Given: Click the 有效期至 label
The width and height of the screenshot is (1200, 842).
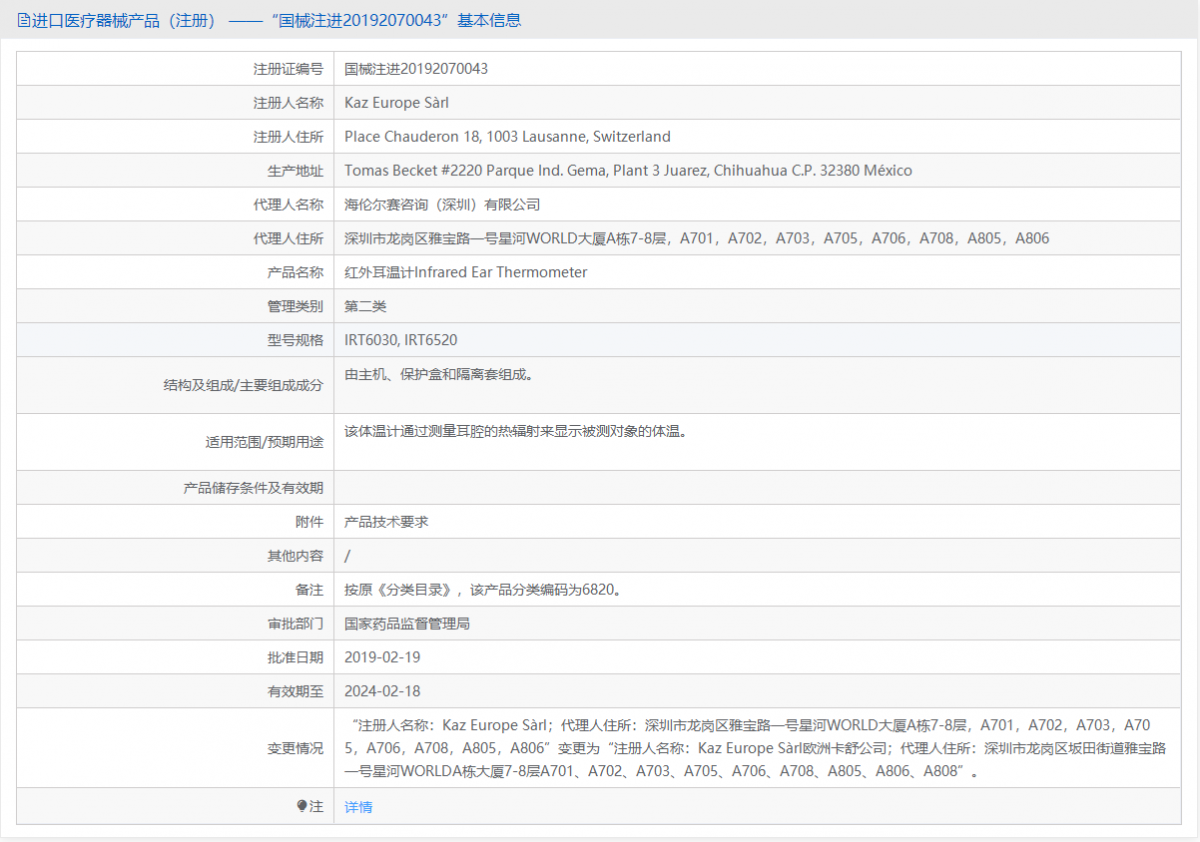Looking at the screenshot, I should 295,691.
